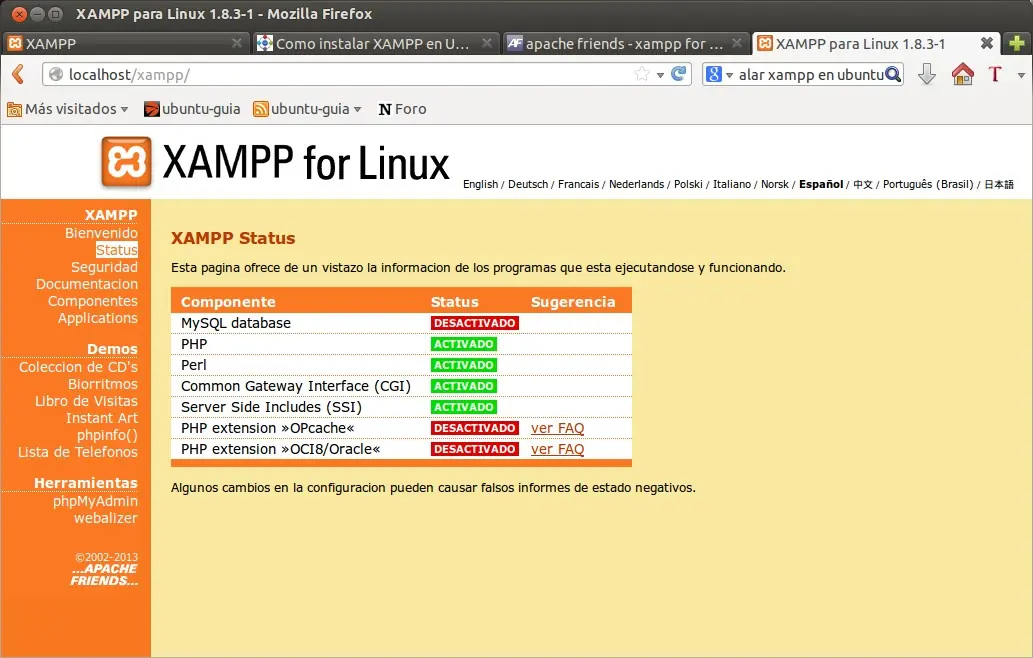Viewport: 1033px width, 658px height.
Task: Open the Foro bookmark
Action: (x=402, y=109)
